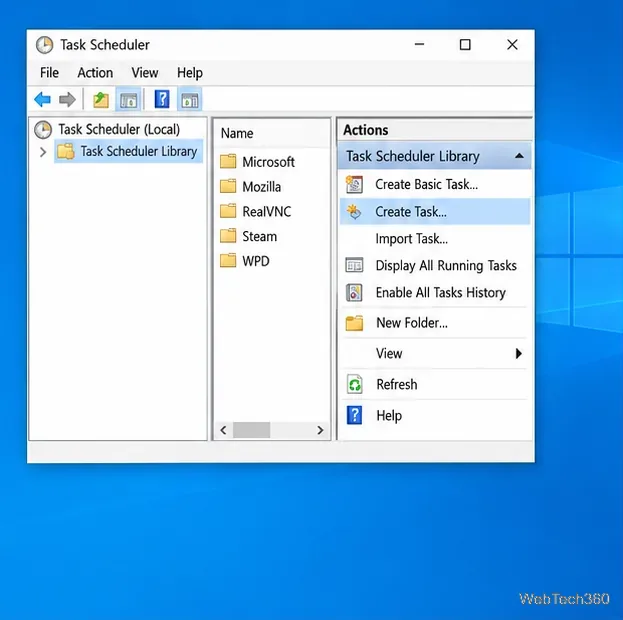This screenshot has width=623, height=620.
Task: Select Task Scheduler Library tree item
Action: pos(139,151)
